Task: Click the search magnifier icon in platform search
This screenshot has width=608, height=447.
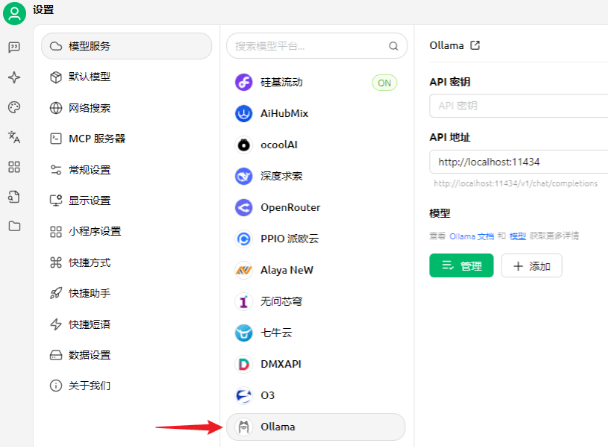Action: click(x=393, y=46)
